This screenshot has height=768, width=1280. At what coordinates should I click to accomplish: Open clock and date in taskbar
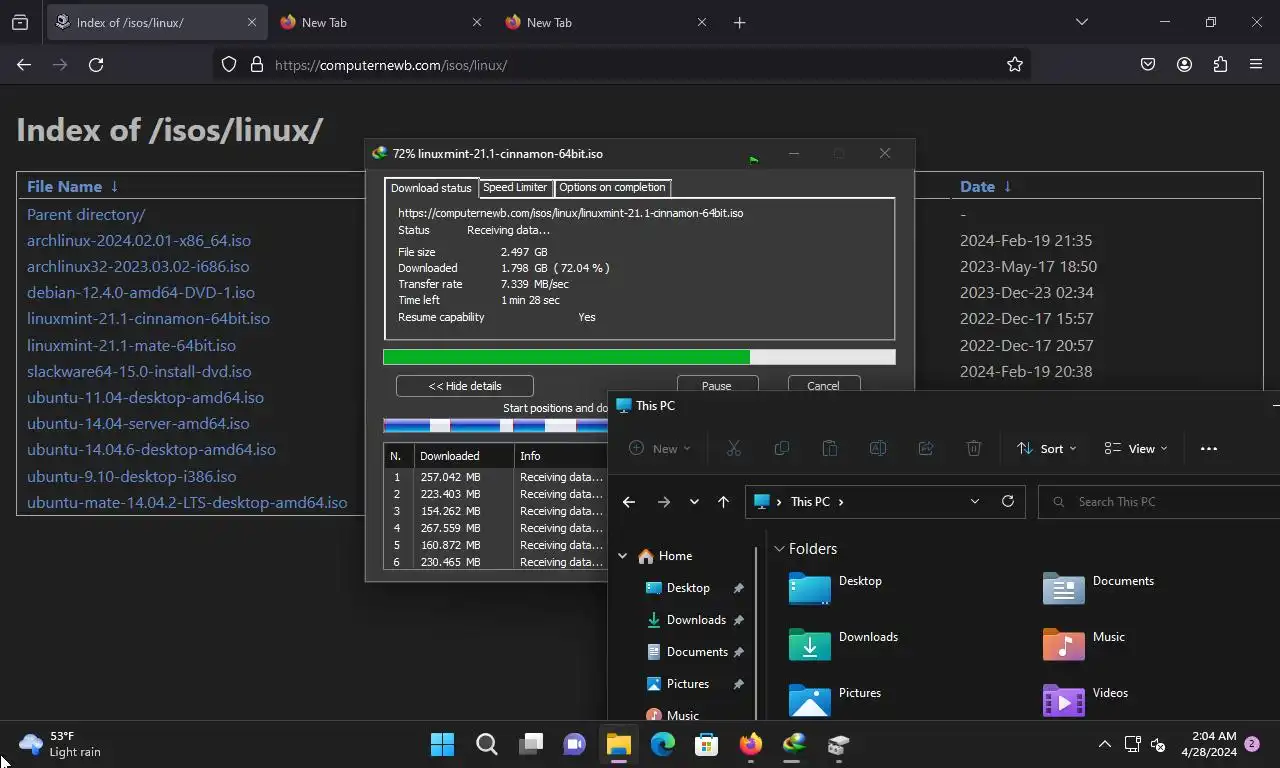click(x=1208, y=744)
